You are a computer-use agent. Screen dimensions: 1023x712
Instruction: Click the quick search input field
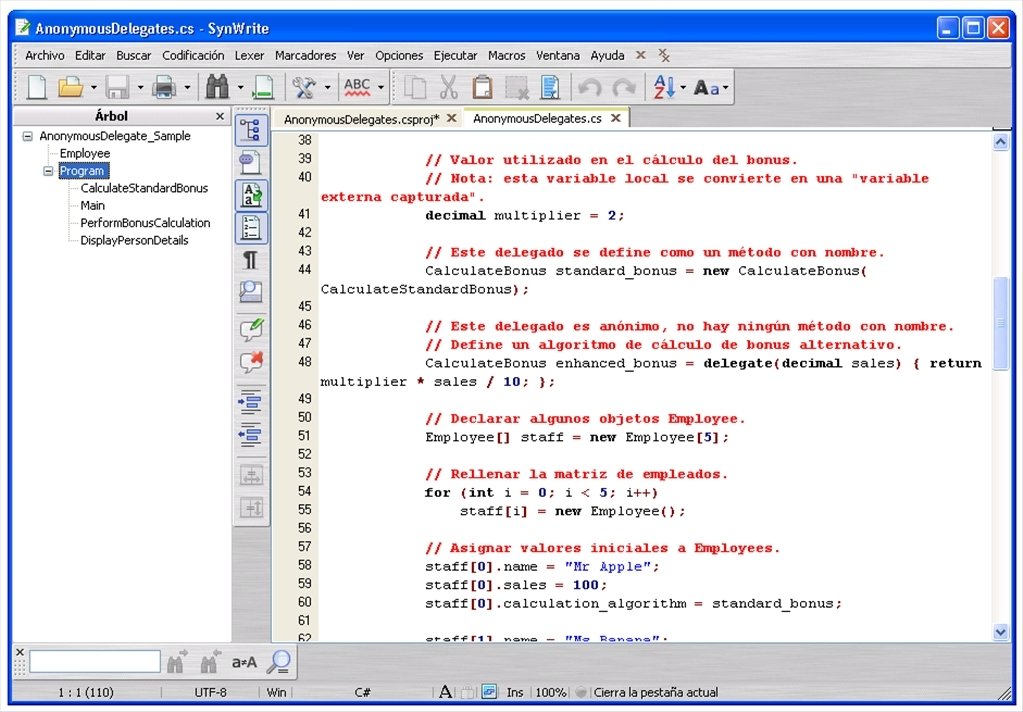tap(95, 662)
